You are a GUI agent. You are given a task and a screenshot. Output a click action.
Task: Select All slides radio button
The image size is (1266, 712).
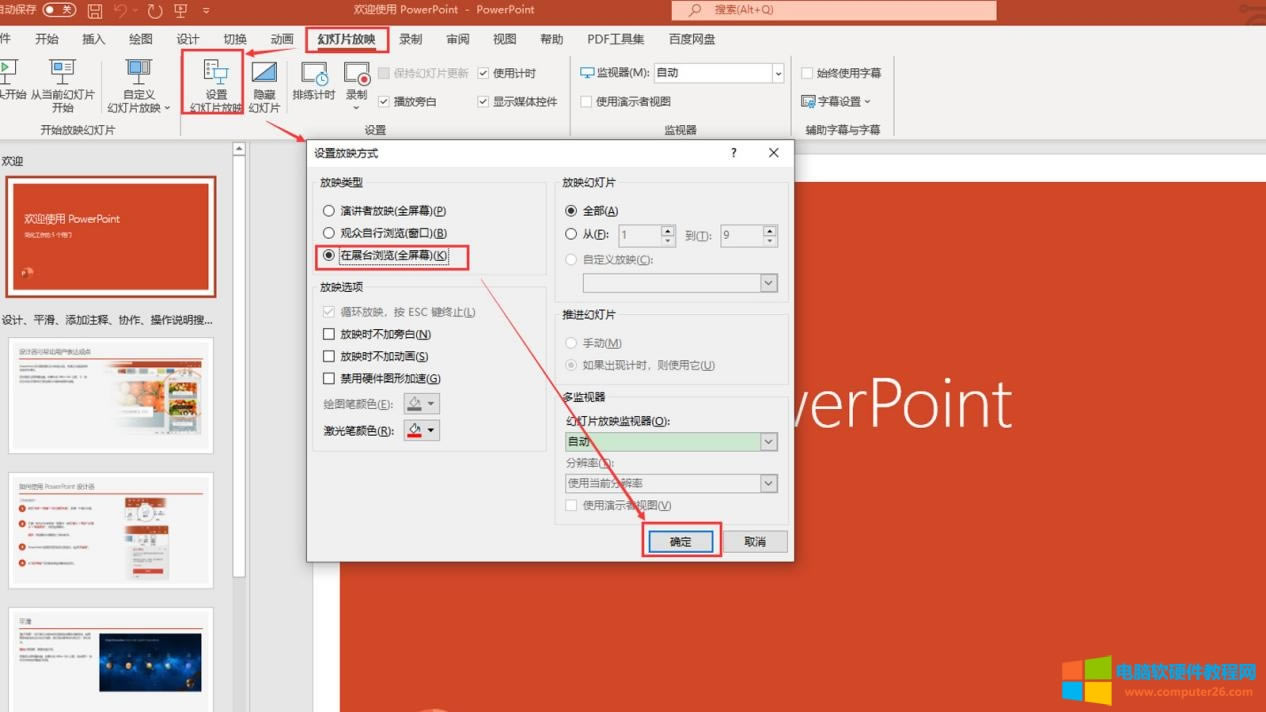pos(571,211)
